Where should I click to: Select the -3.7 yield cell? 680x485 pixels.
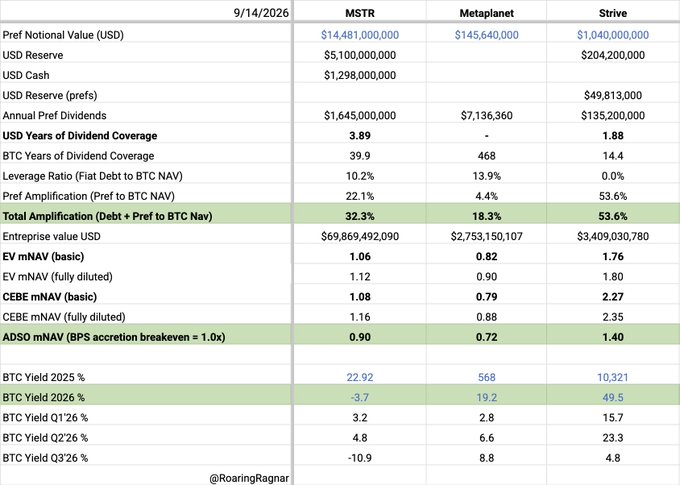pyautogui.click(x=360, y=397)
